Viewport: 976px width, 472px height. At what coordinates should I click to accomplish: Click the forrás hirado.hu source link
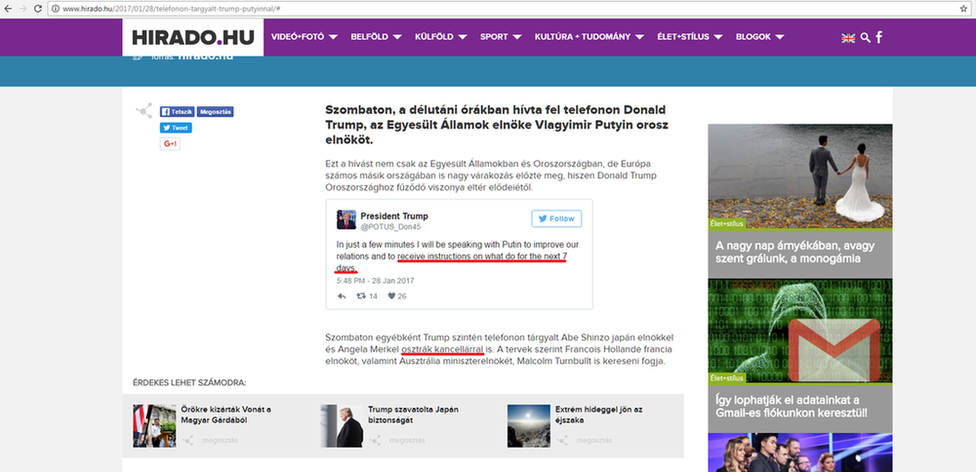pyautogui.click(x=205, y=57)
